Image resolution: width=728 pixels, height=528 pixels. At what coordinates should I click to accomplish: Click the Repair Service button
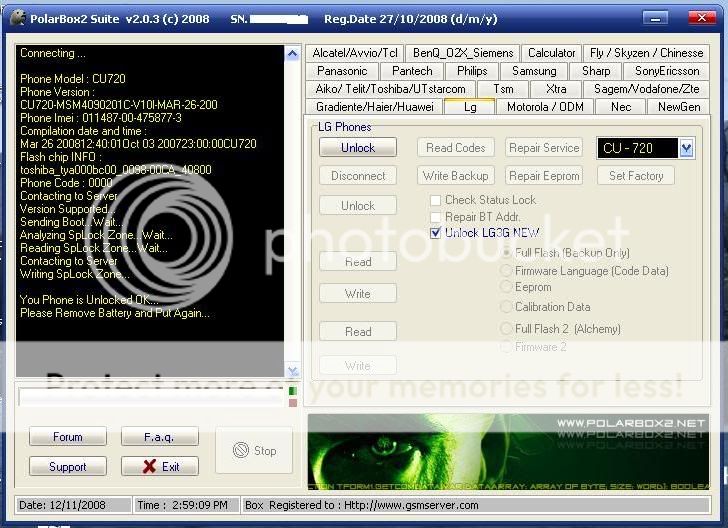tap(544, 148)
